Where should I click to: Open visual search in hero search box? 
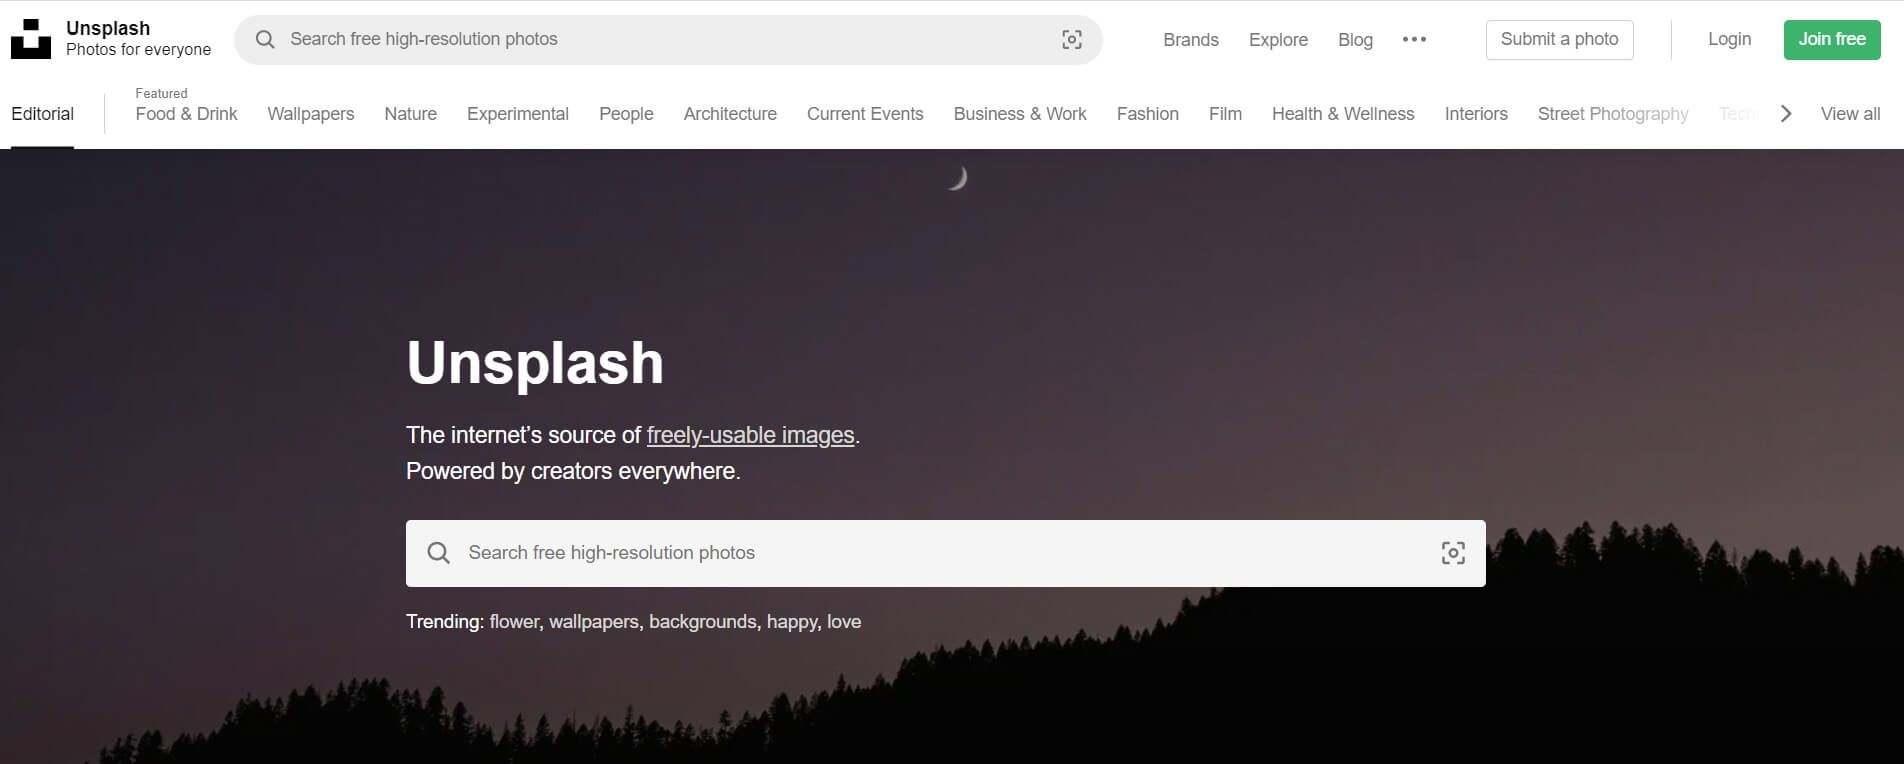(x=1452, y=553)
